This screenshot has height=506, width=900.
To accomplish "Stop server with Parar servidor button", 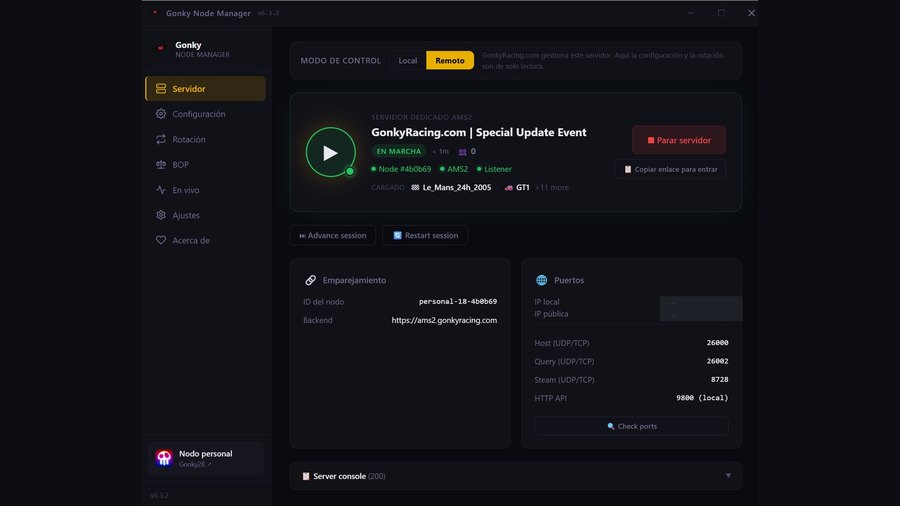I will point(679,140).
